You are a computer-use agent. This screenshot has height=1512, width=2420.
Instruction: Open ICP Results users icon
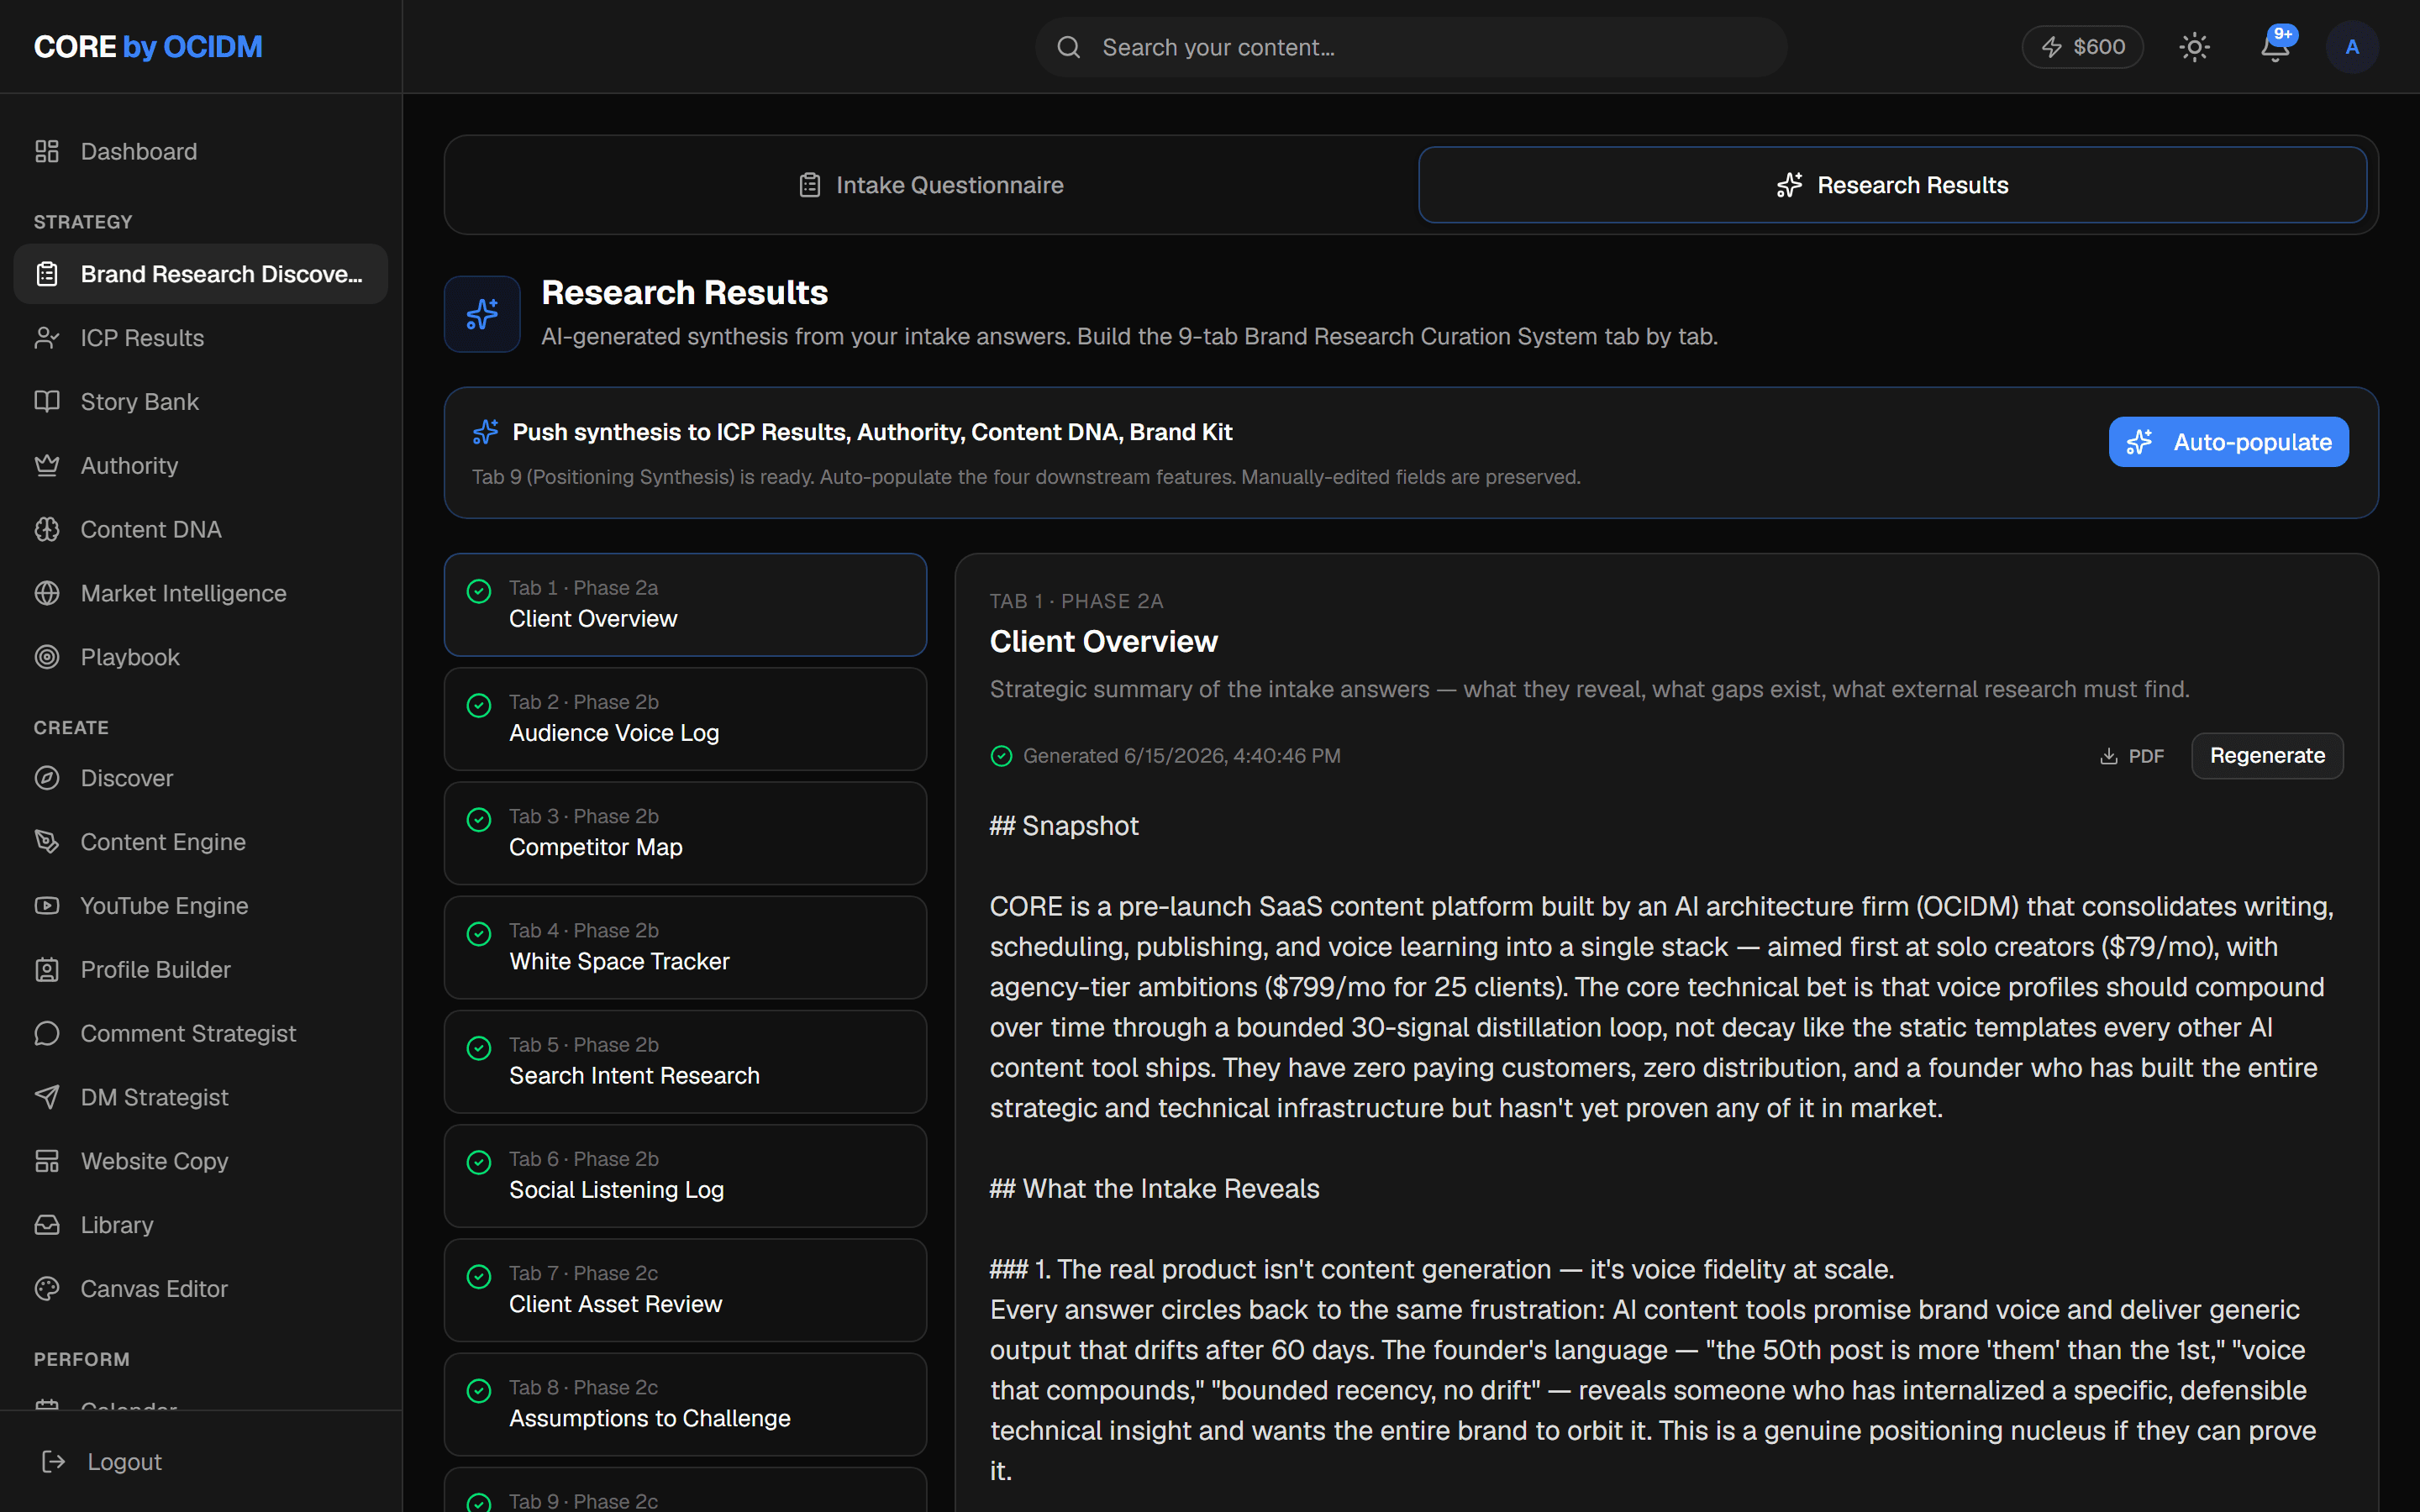point(47,338)
